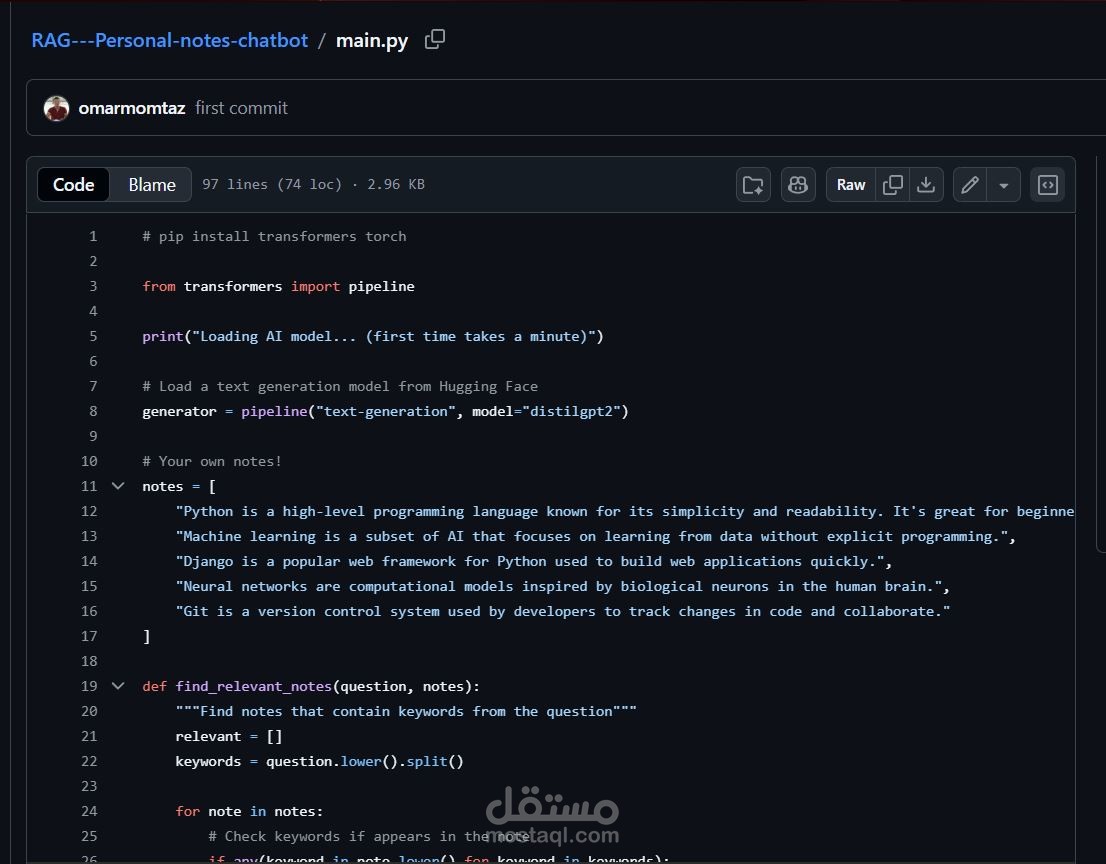Open the RAG---Personal-notes-chatbot repository link
Screen dimensions: 1106x864
point(169,40)
